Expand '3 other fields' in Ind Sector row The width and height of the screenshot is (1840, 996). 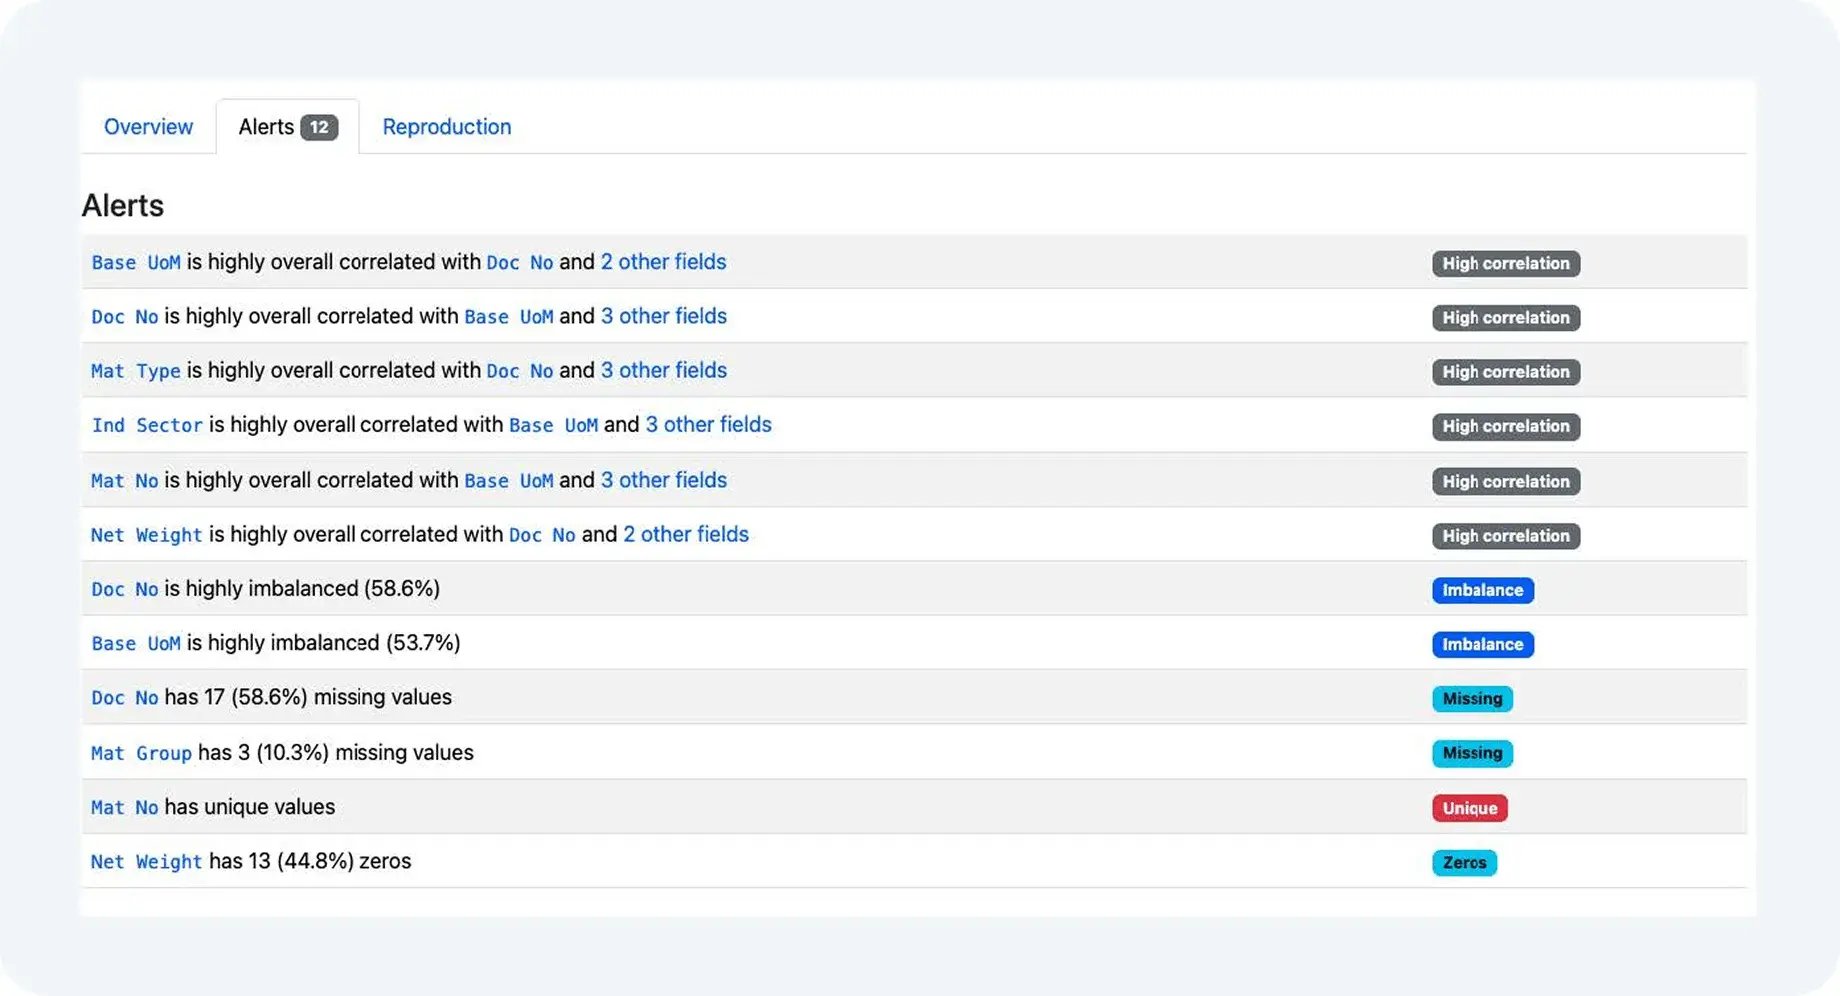coord(708,425)
